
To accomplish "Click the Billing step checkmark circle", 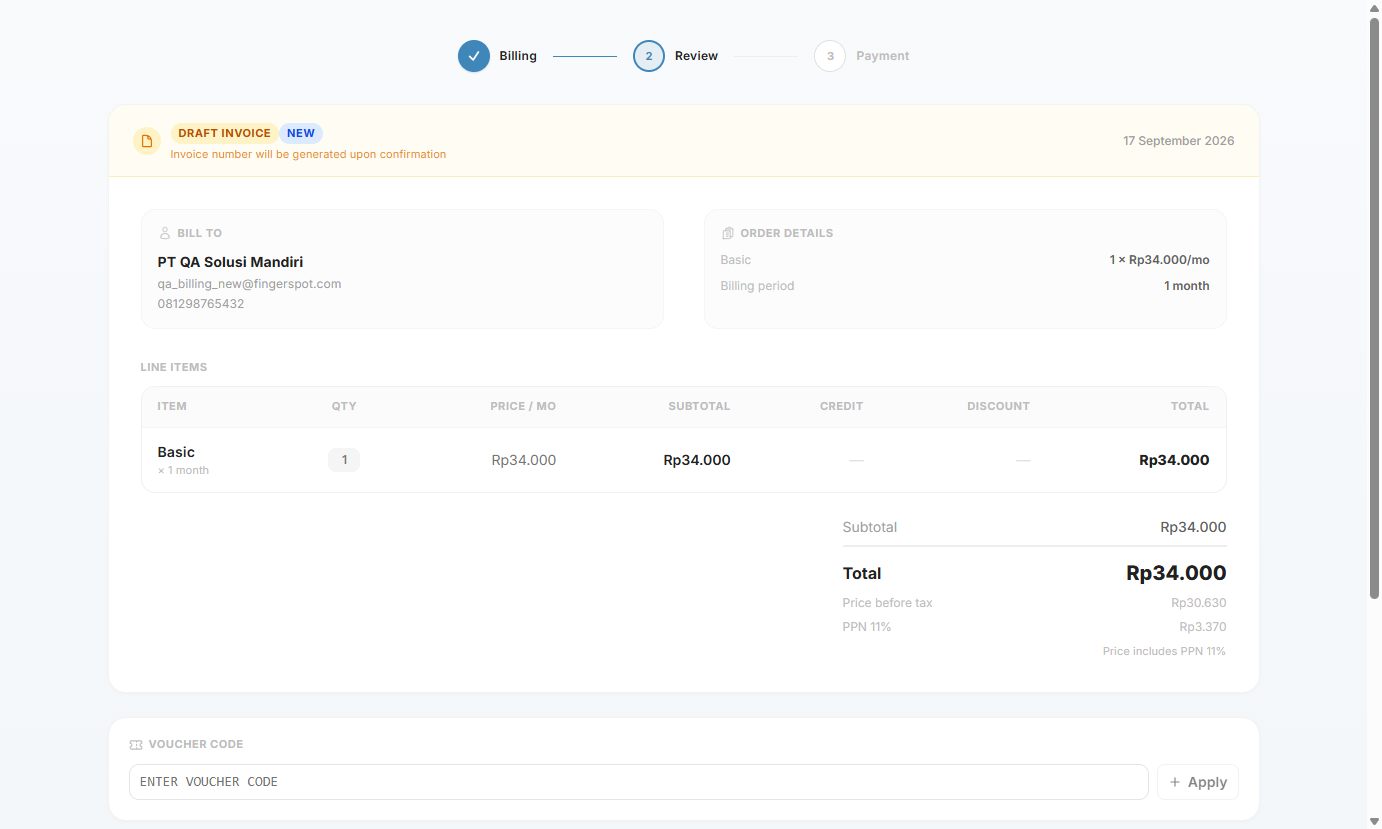I will 474,56.
